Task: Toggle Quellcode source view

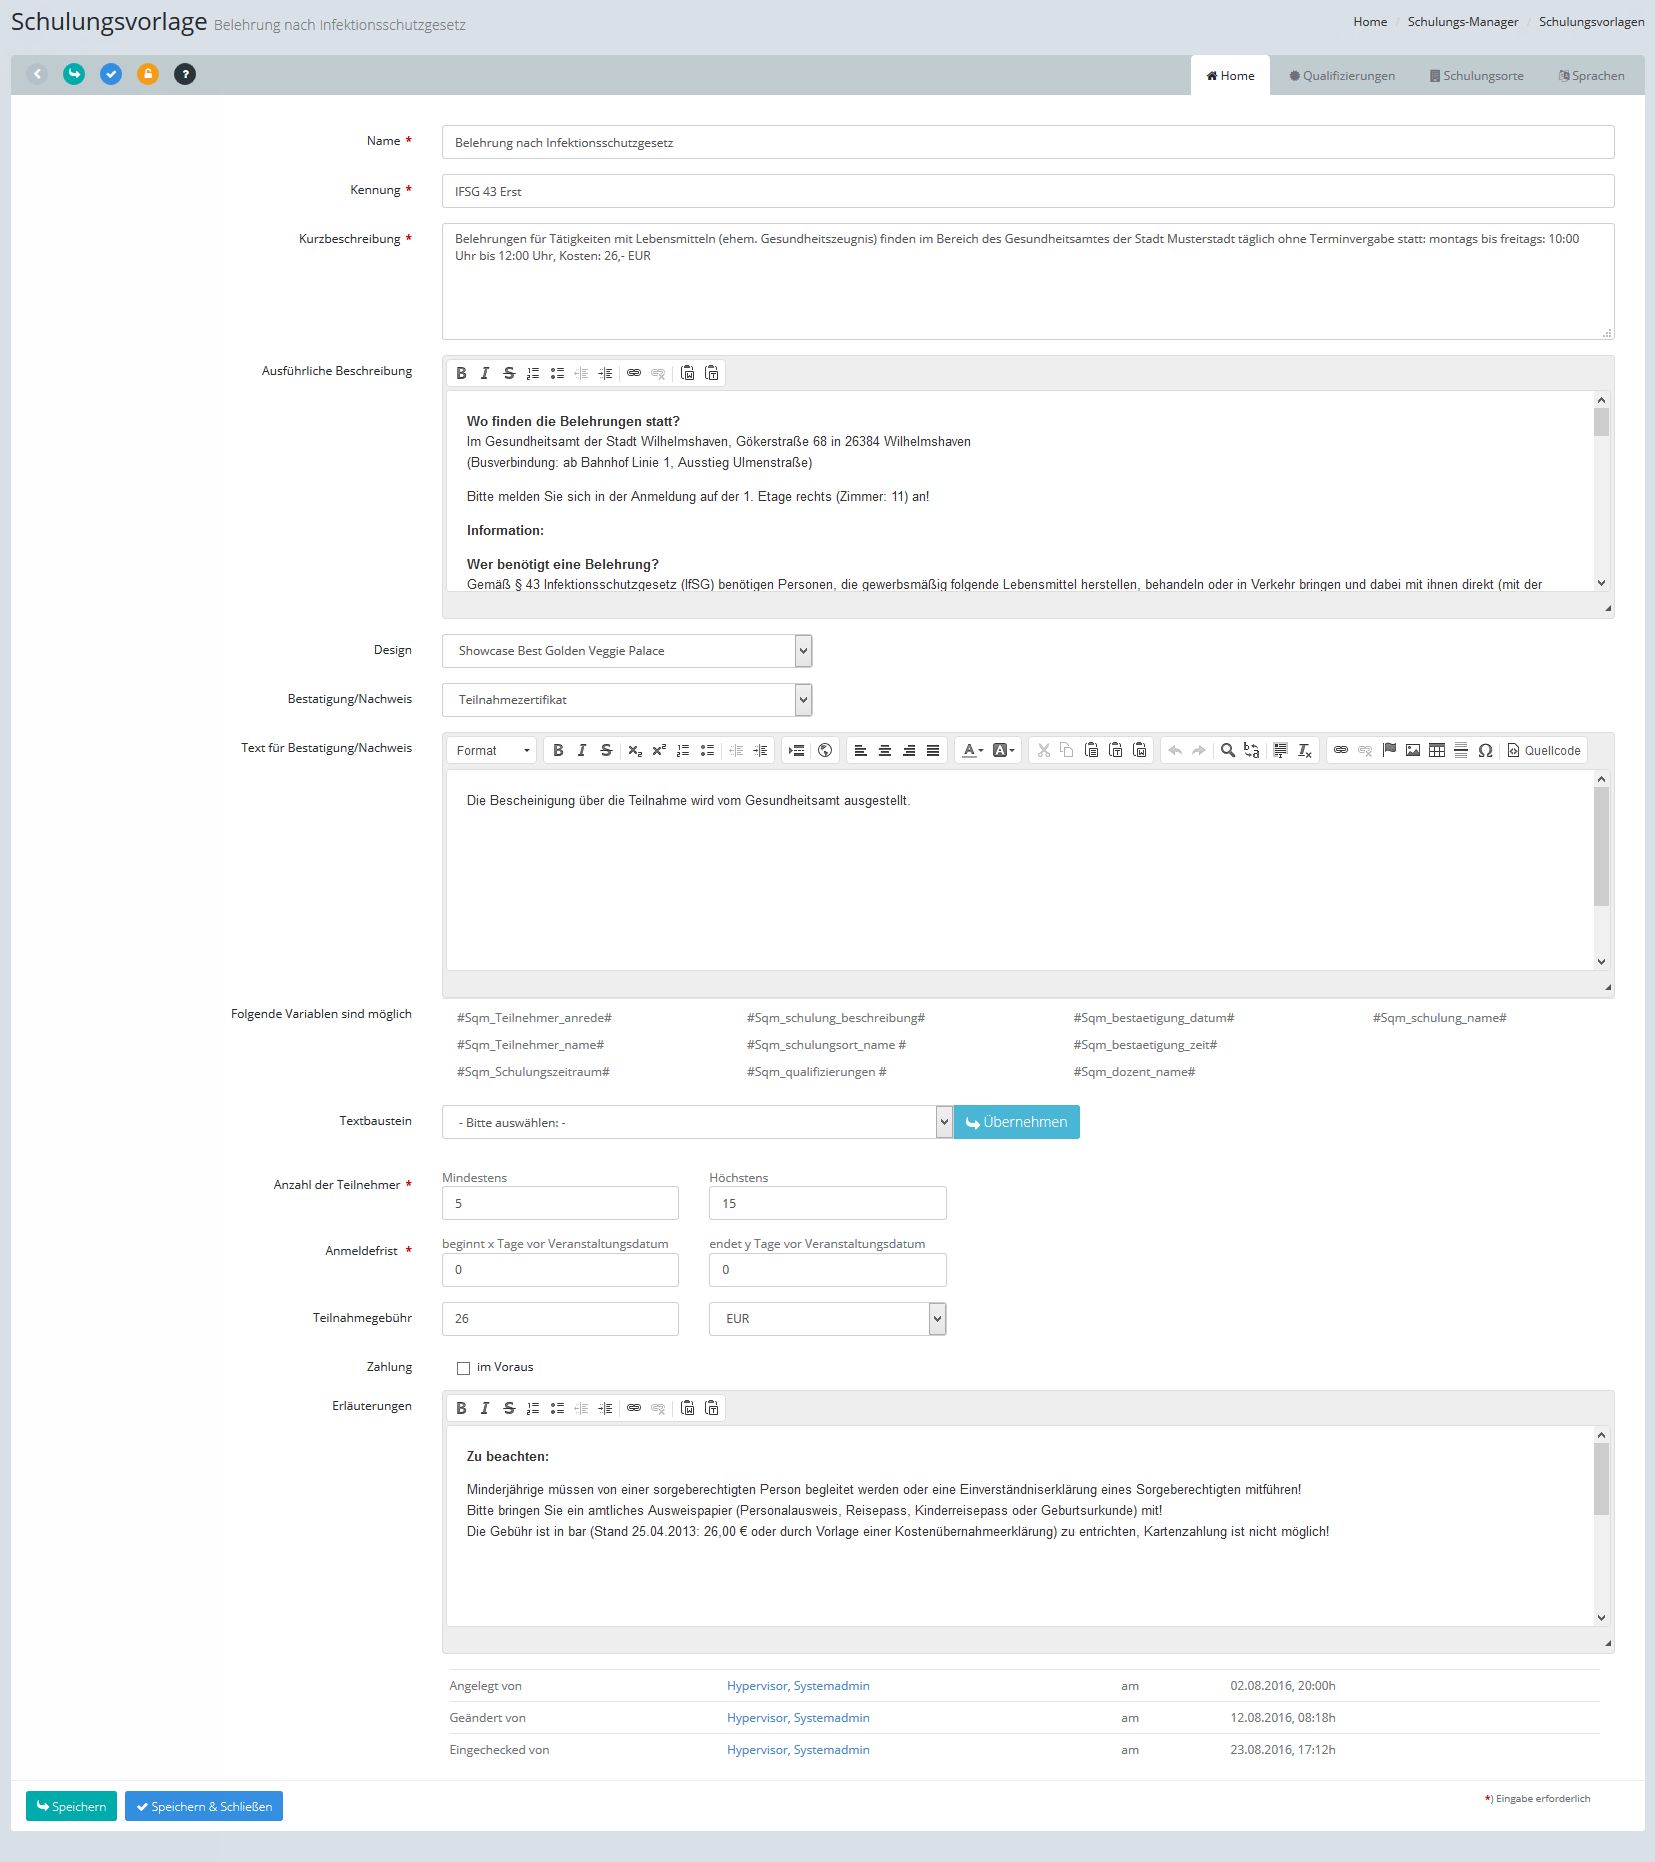Action: pyautogui.click(x=1544, y=751)
